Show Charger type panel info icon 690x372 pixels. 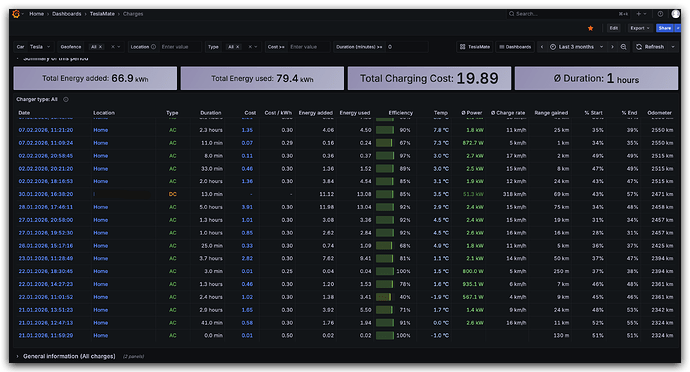(x=66, y=99)
